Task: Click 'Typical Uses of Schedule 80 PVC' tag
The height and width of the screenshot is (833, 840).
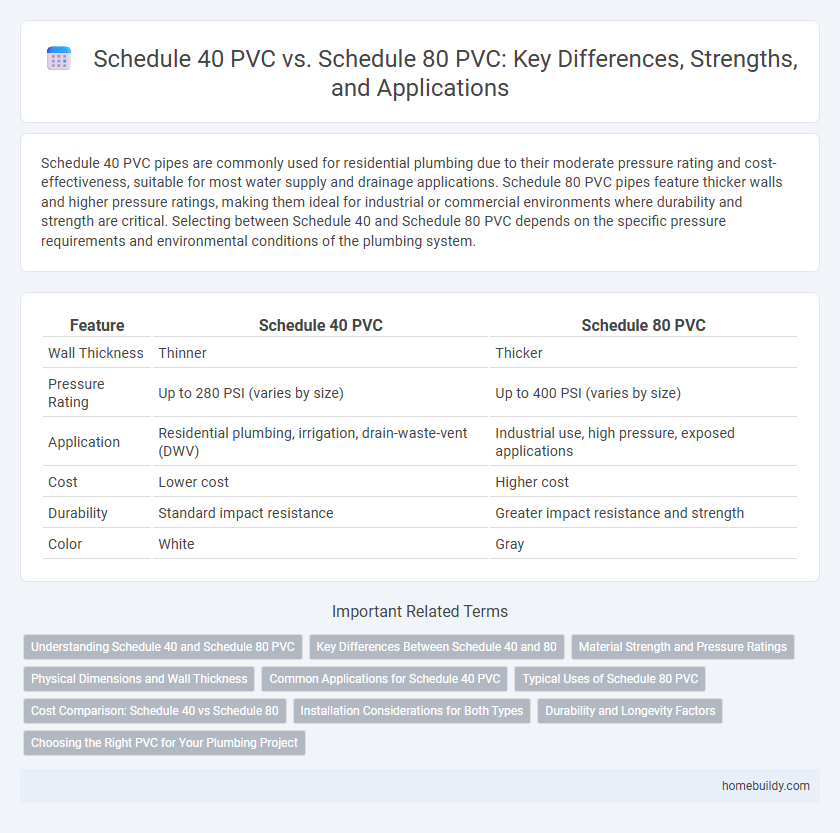Action: [x=610, y=679]
